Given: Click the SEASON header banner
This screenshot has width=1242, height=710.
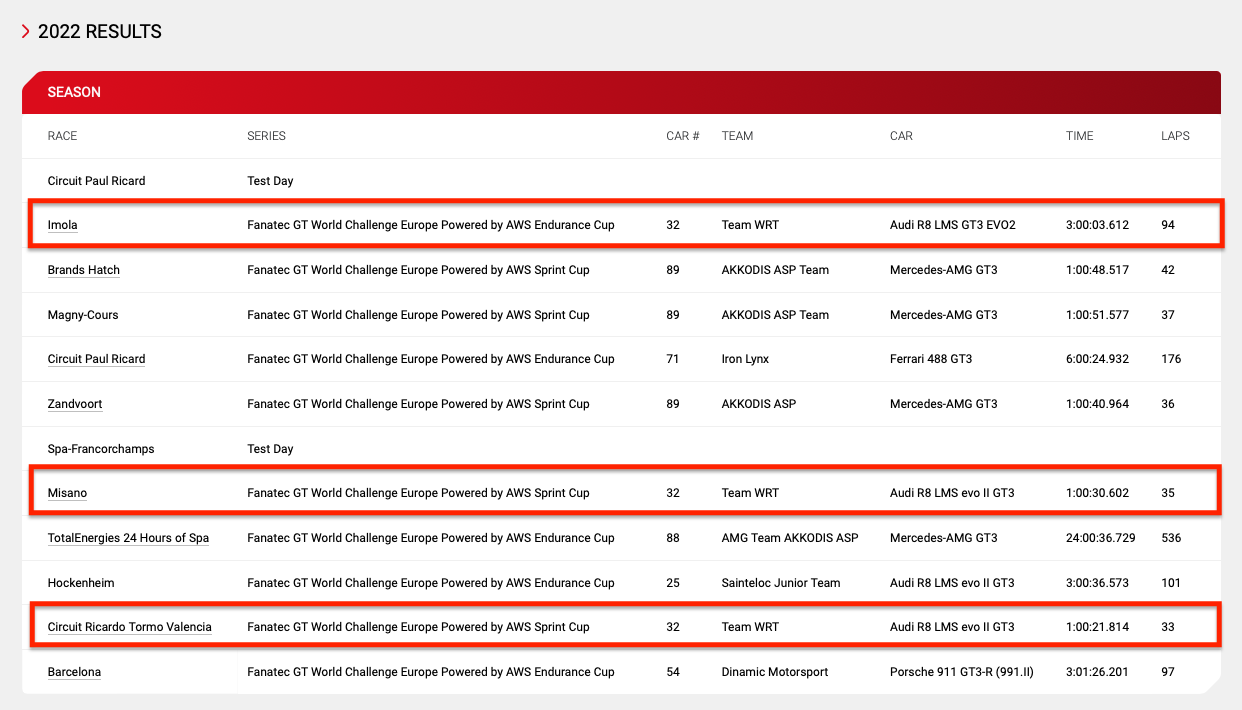Looking at the screenshot, I should coord(621,92).
